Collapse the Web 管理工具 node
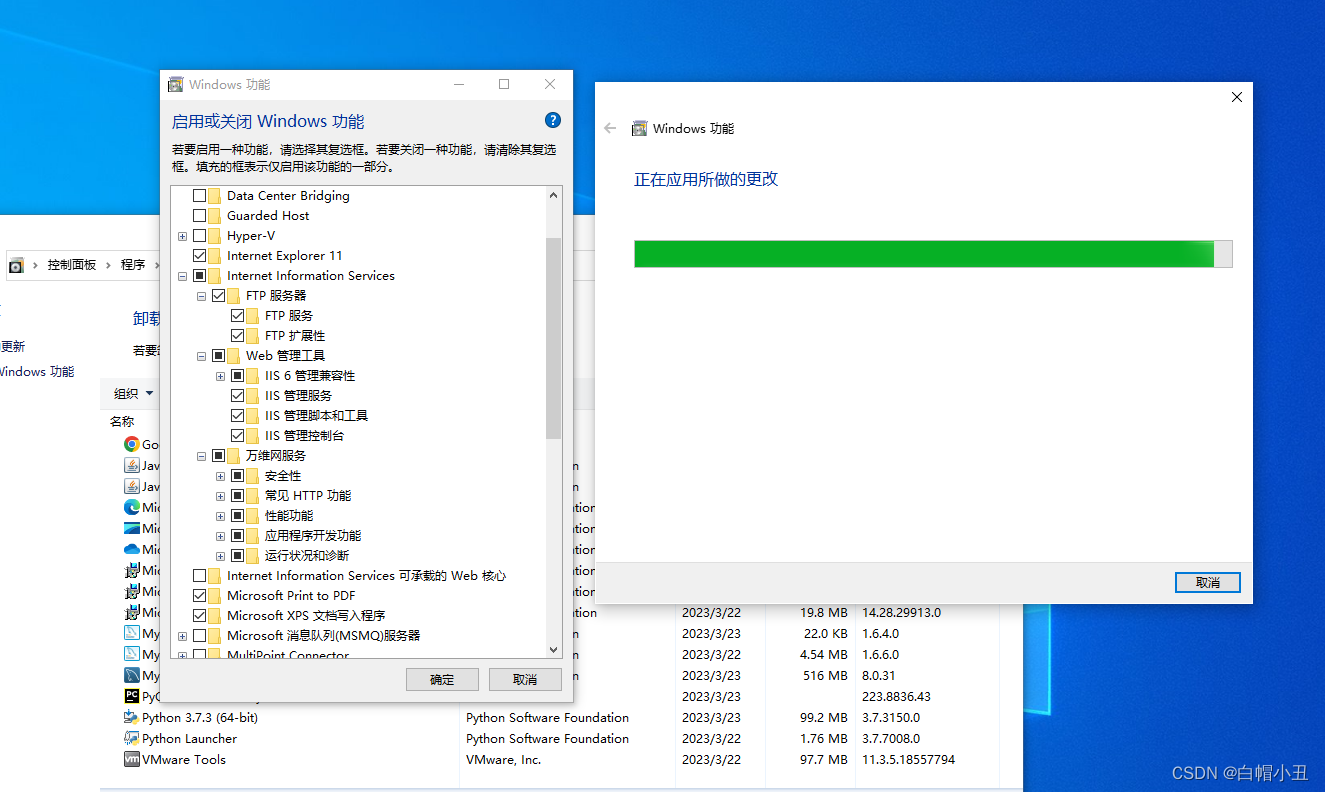The image size is (1325, 792). 201,356
